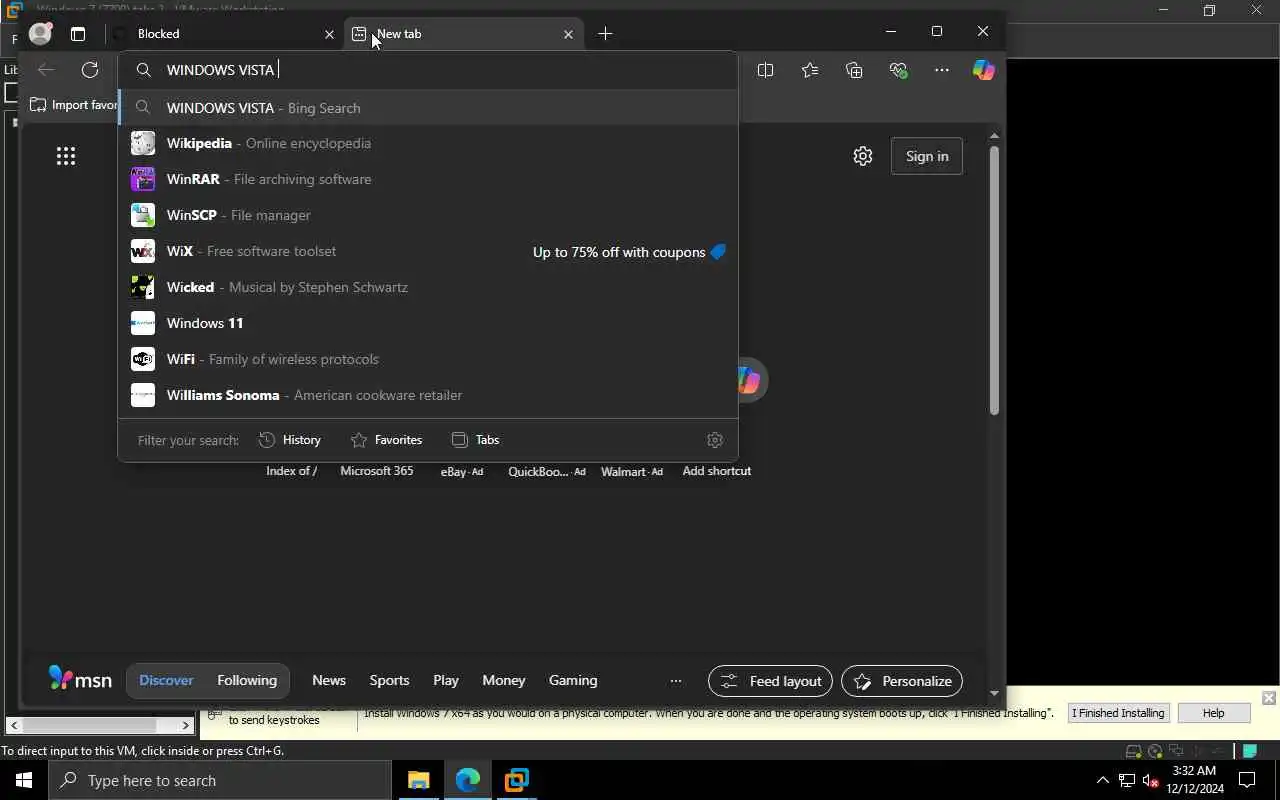The image size is (1280, 800).
Task: Click the Sign in button
Action: pyautogui.click(x=927, y=156)
